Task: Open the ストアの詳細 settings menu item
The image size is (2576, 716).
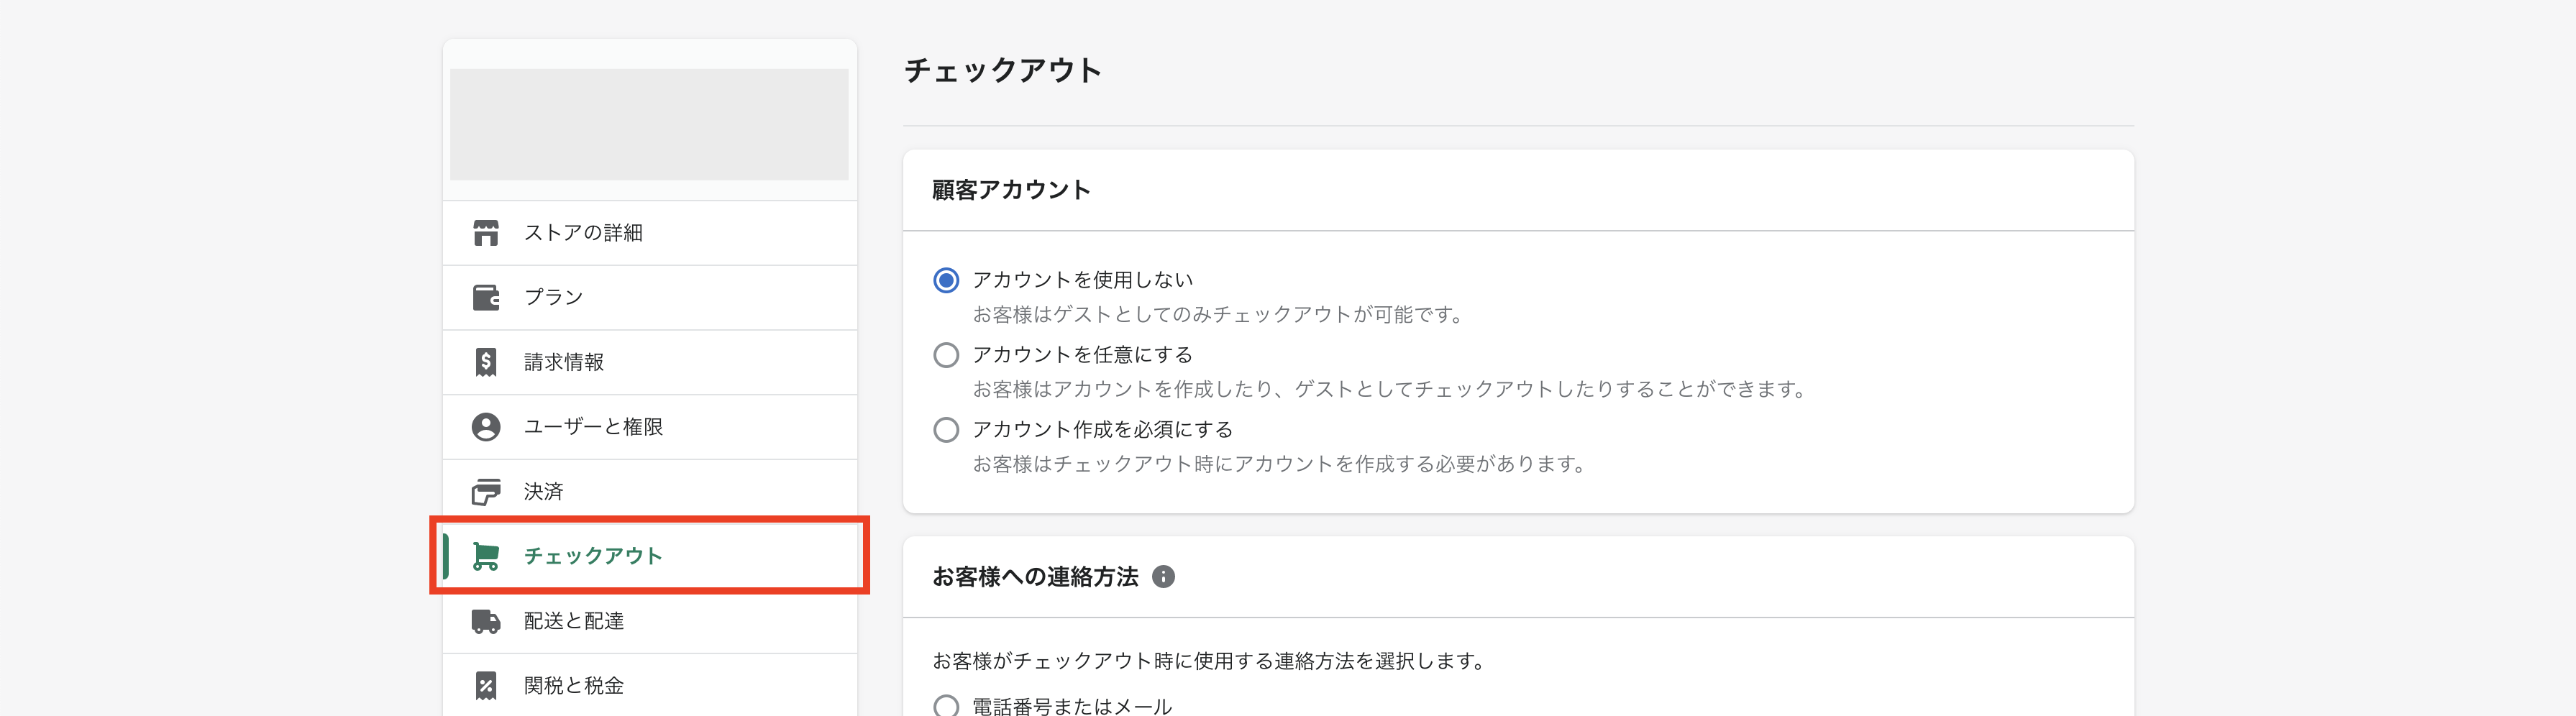Action: (650, 233)
